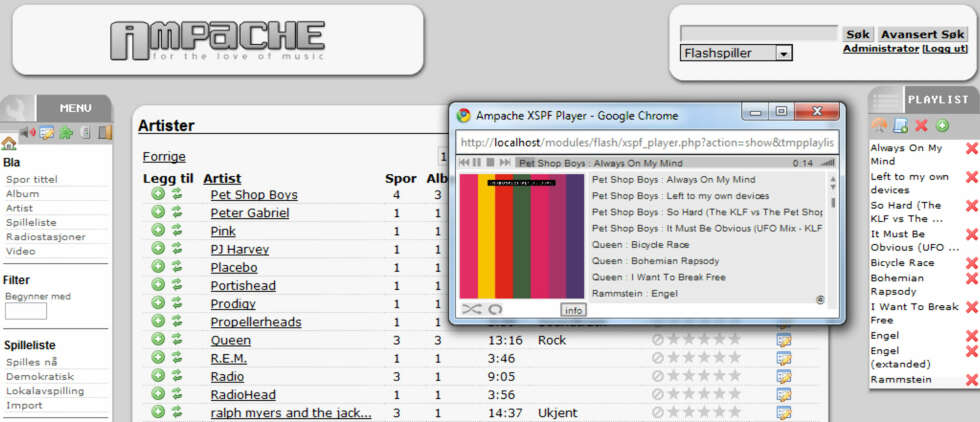
Task: Open the Home icon in the sidebar
Action: tap(9, 144)
